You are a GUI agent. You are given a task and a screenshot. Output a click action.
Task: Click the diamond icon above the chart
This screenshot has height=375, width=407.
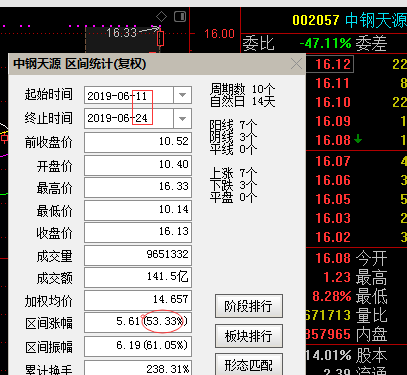pos(161,17)
